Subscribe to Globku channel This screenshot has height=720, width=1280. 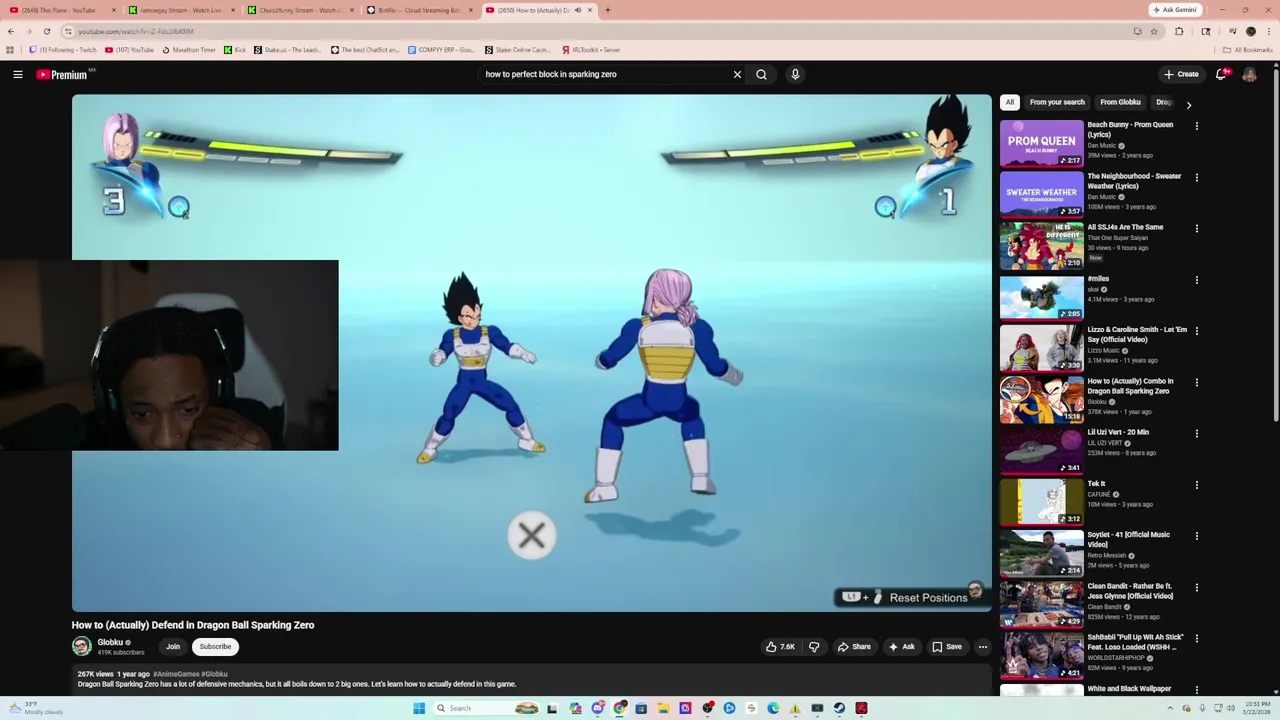click(x=215, y=647)
